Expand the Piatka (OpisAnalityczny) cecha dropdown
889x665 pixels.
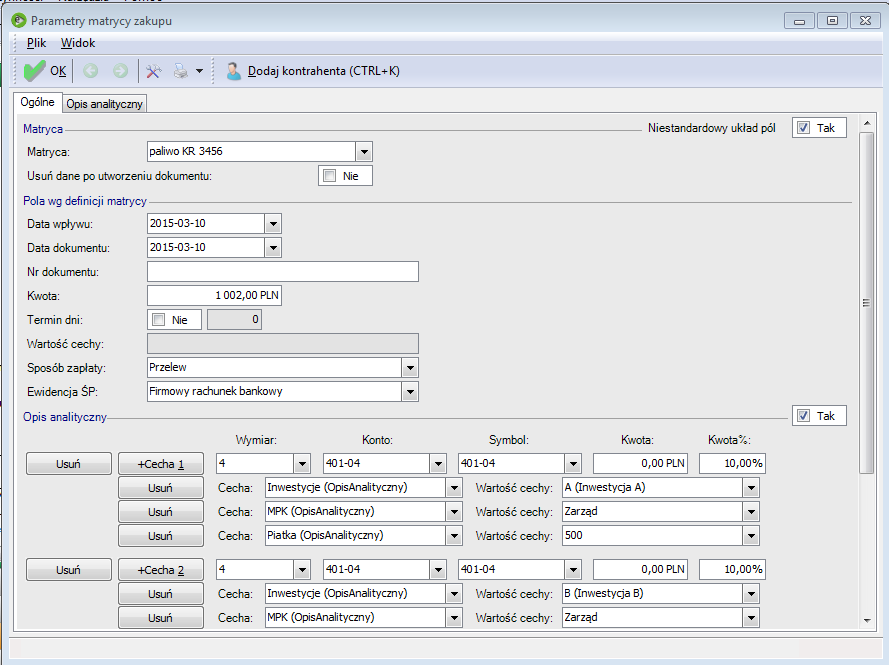(x=454, y=535)
